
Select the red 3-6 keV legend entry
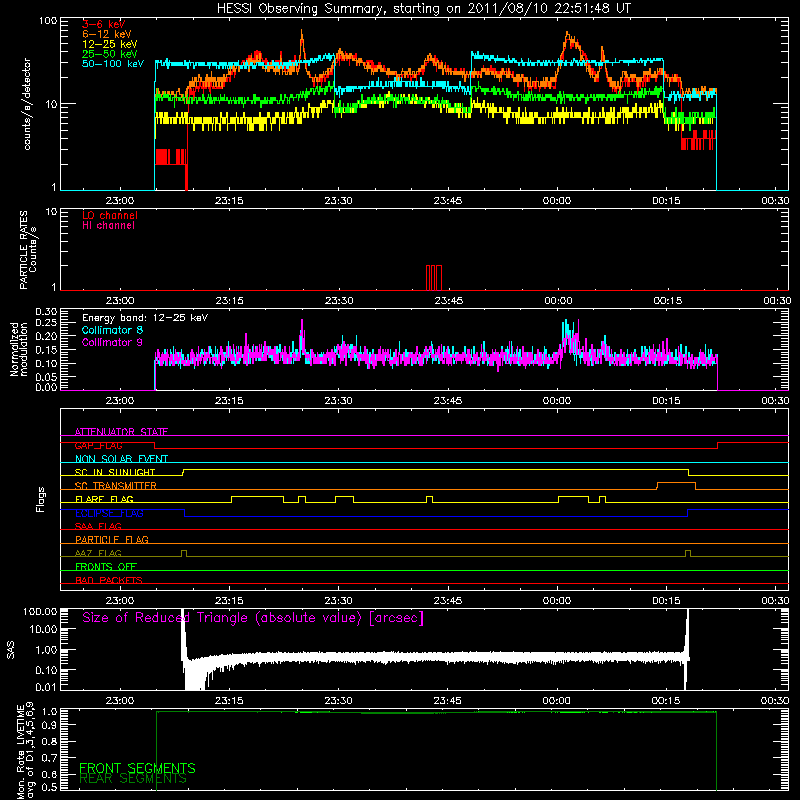tap(104, 24)
